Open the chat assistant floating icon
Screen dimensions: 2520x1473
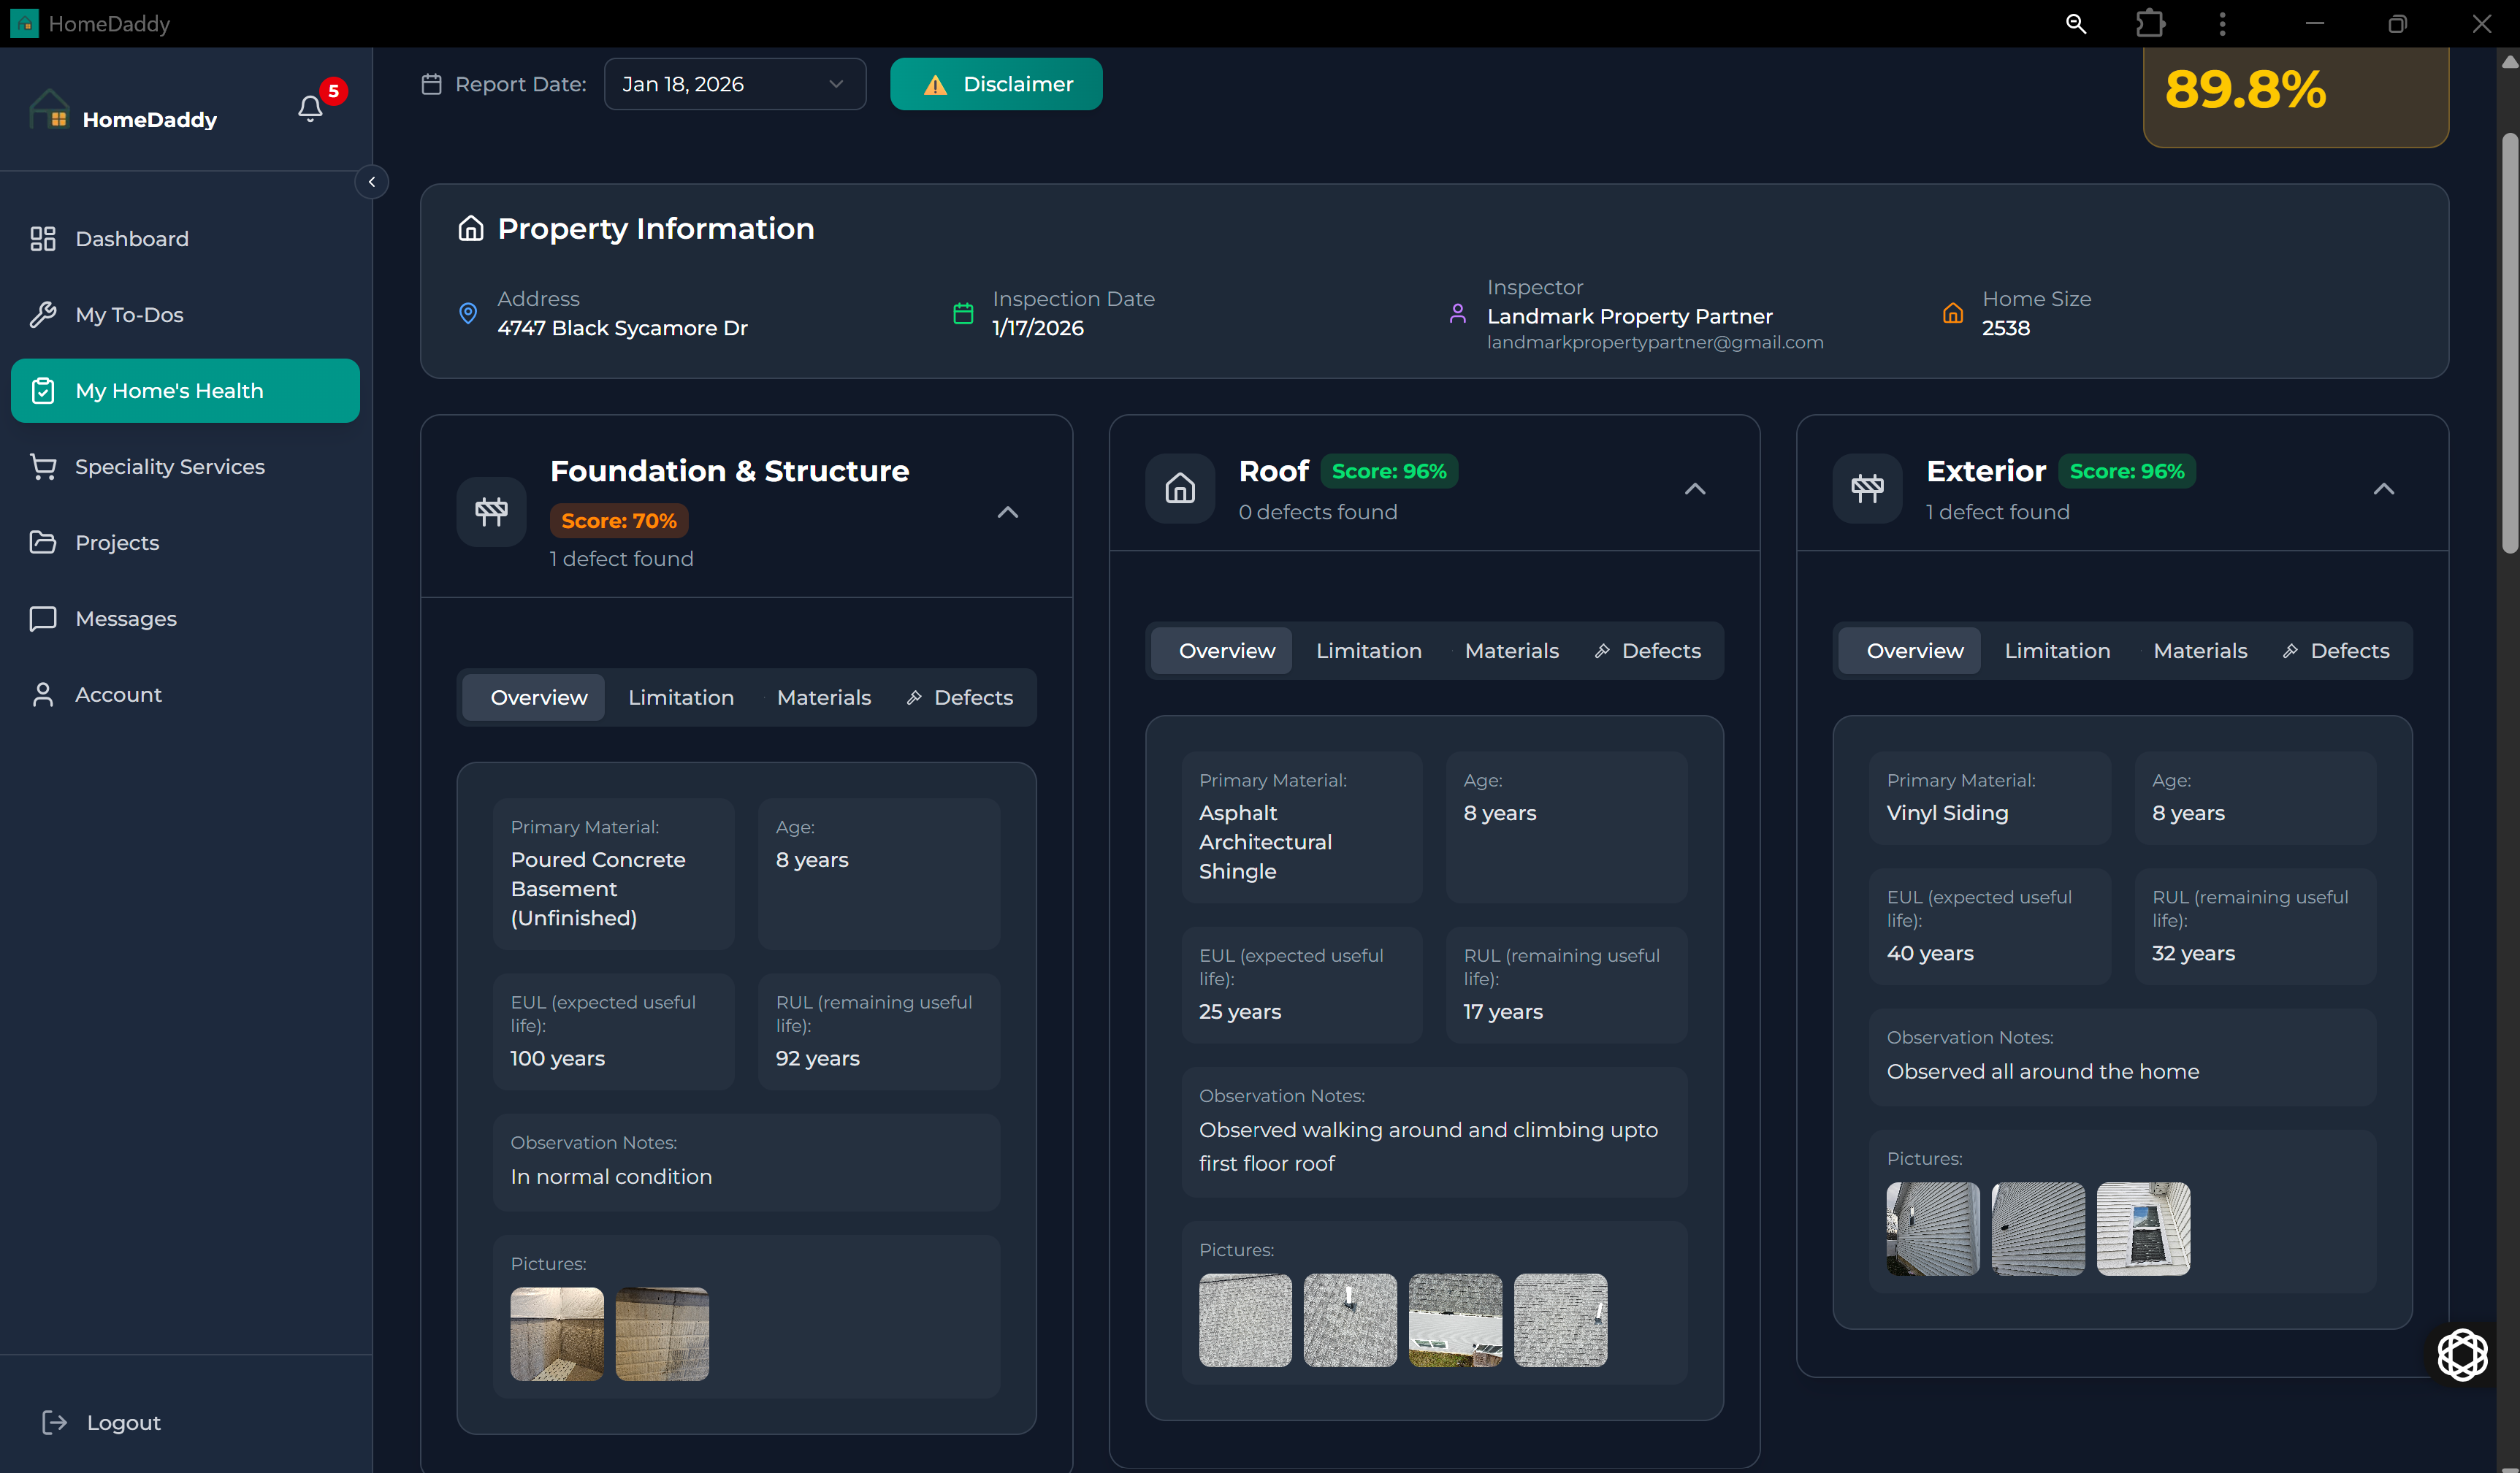coord(2462,1355)
